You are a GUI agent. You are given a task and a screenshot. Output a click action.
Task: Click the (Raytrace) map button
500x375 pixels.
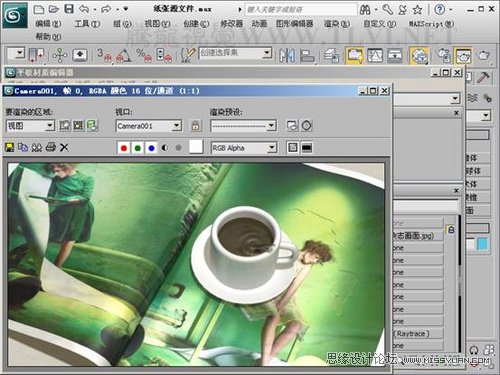click(418, 334)
